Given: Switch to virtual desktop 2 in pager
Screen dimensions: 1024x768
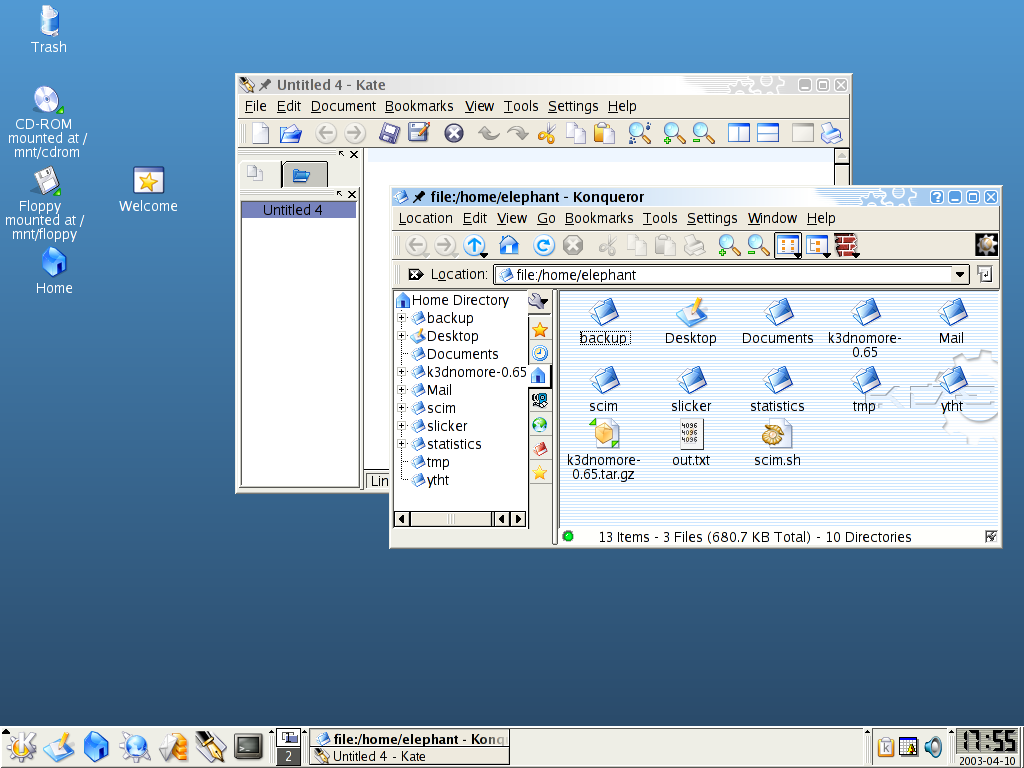Looking at the screenshot, I should (289, 756).
